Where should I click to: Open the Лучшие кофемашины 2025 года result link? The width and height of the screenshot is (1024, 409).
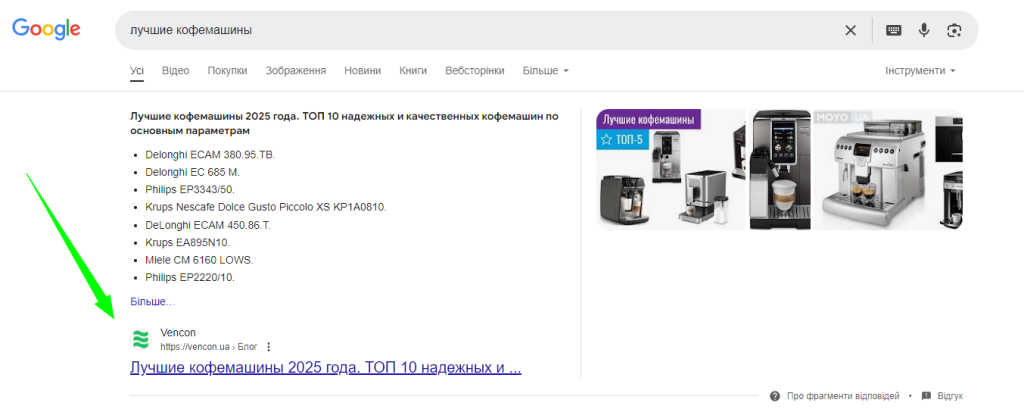325,368
